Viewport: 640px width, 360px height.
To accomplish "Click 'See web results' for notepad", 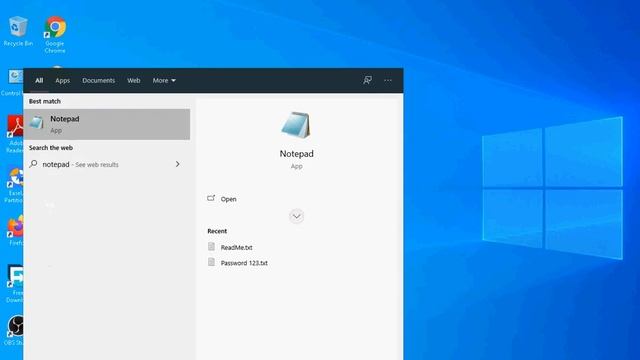I will point(97,164).
